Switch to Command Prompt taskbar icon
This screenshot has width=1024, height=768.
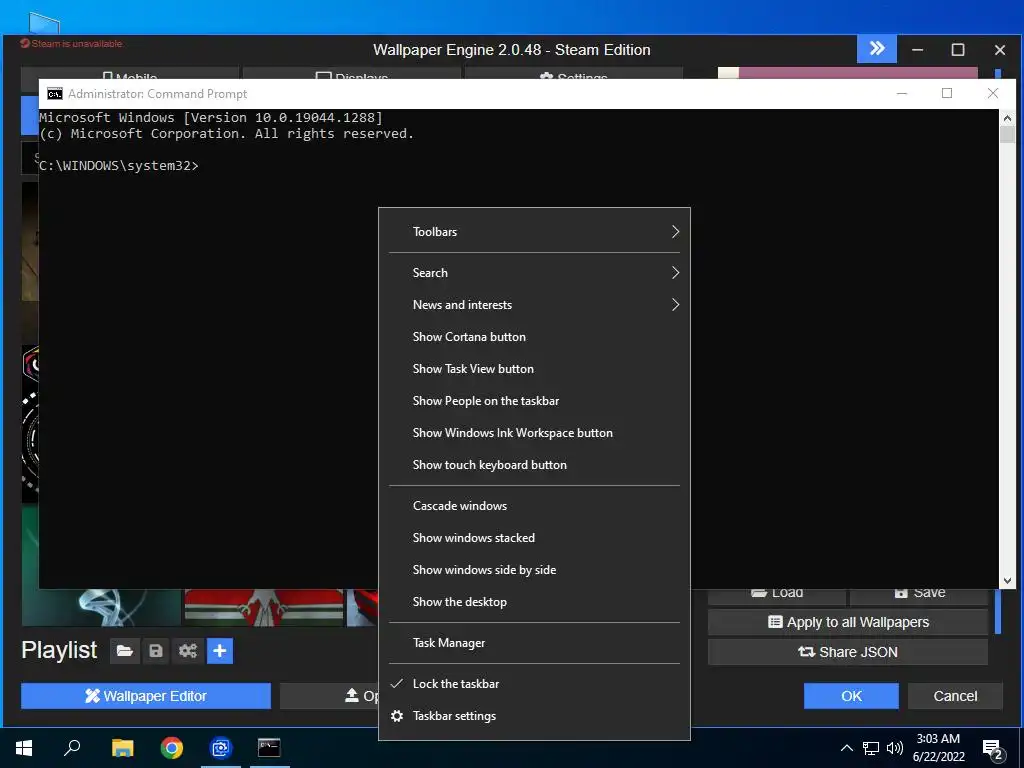(269, 748)
